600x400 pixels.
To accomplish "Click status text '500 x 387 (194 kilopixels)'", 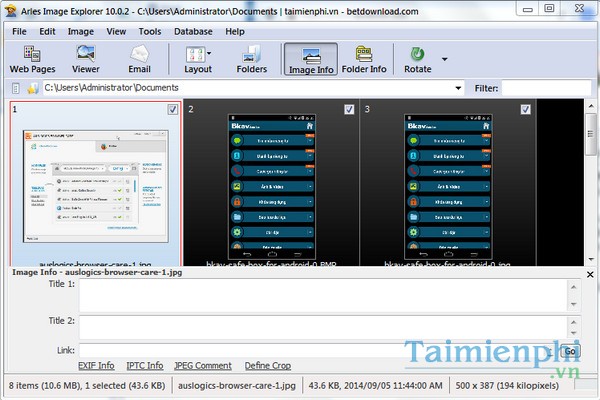I will [507, 386].
